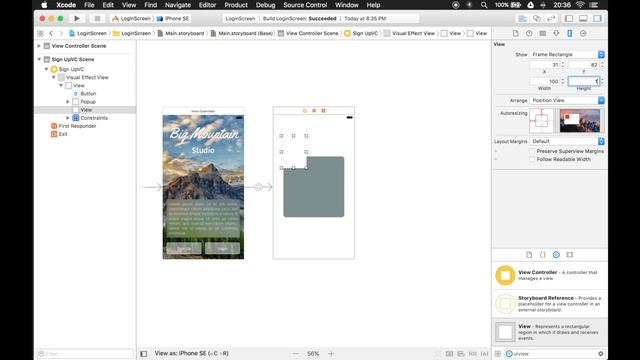This screenshot has width=640, height=360.
Task: Show the Assistant editor
Action: [x=537, y=18]
